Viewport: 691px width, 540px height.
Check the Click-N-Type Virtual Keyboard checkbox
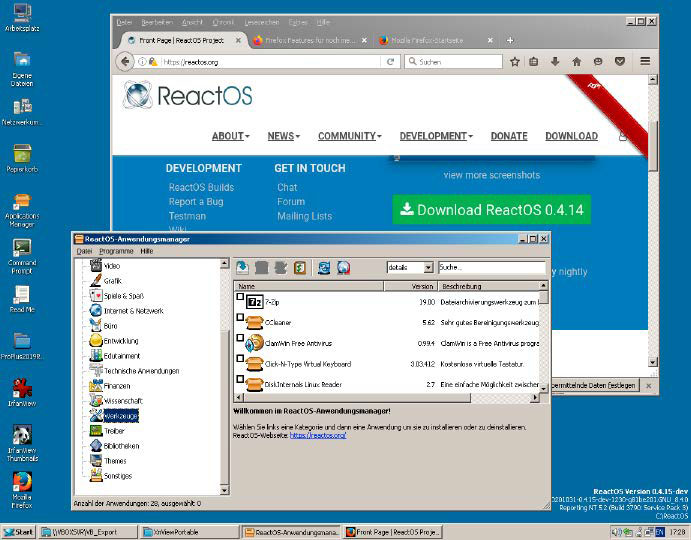click(x=240, y=358)
